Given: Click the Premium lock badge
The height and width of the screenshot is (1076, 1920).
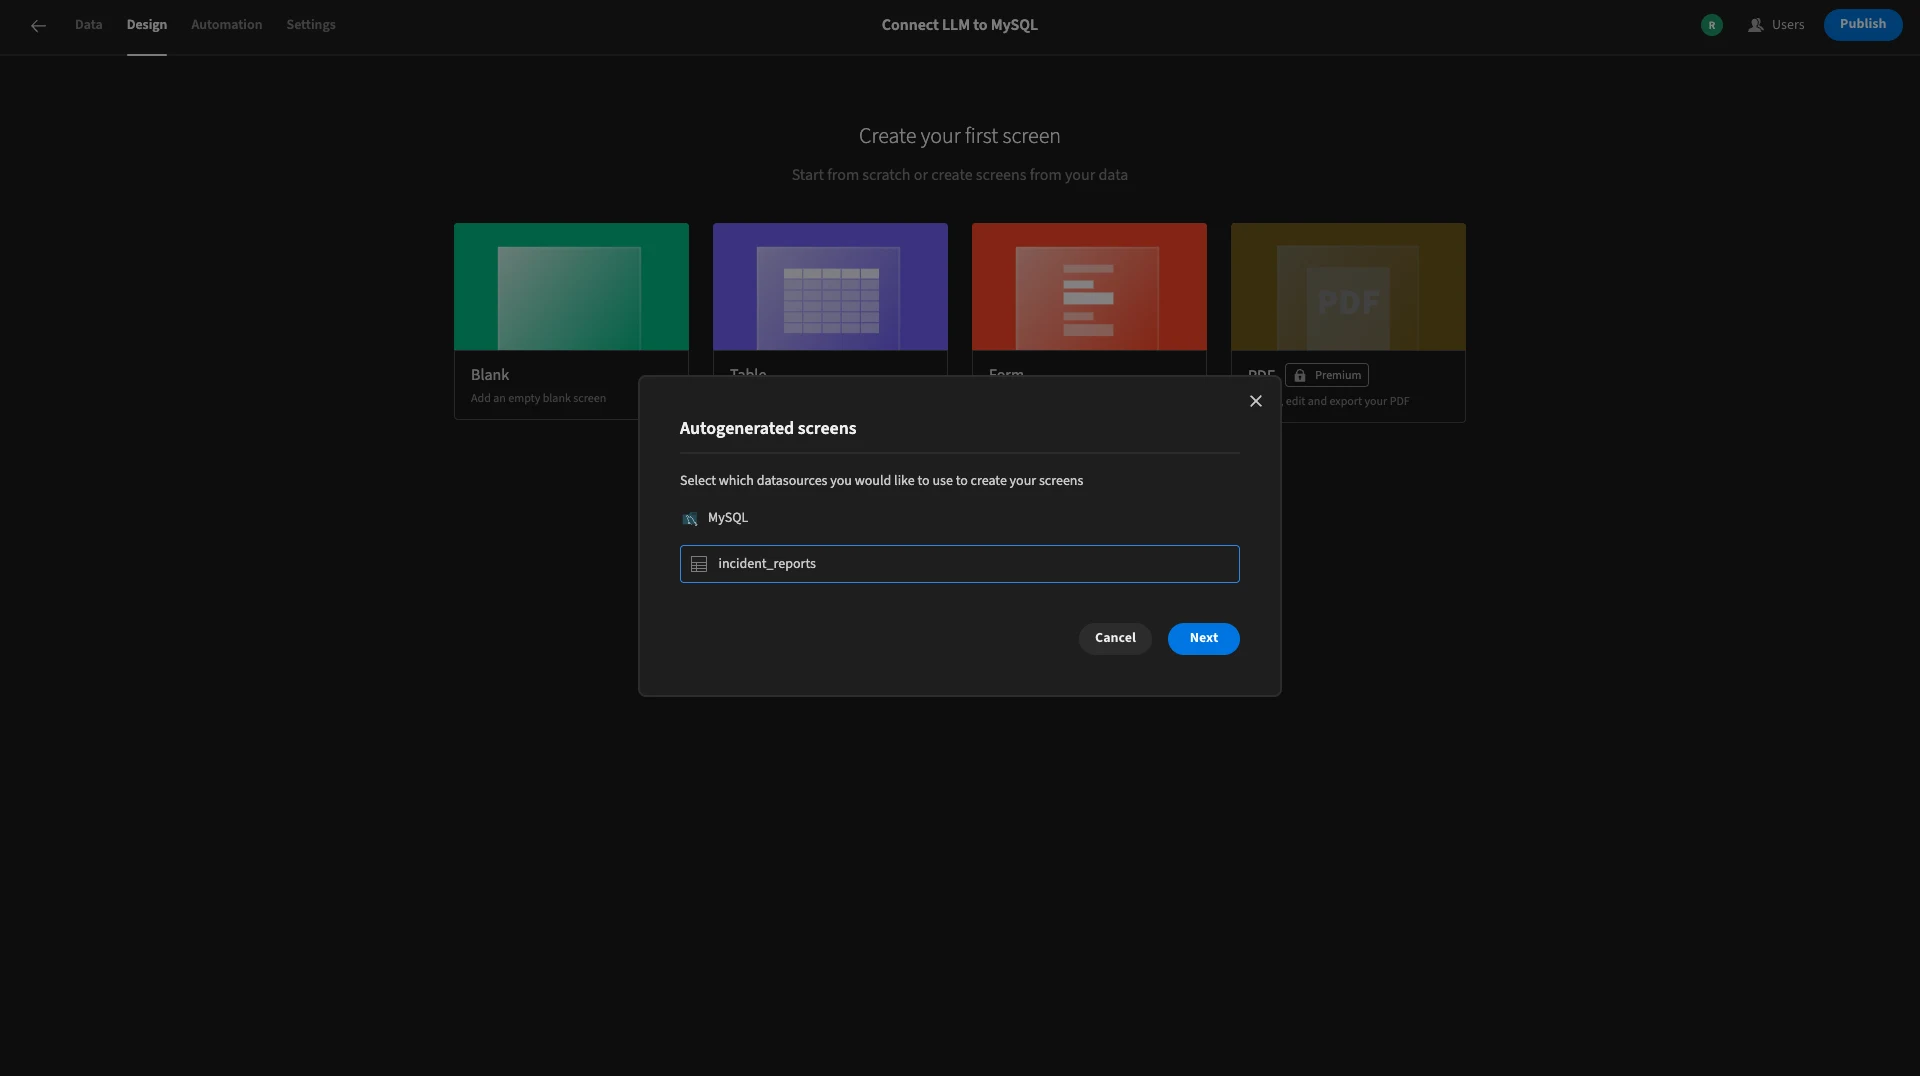Looking at the screenshot, I should pos(1327,375).
